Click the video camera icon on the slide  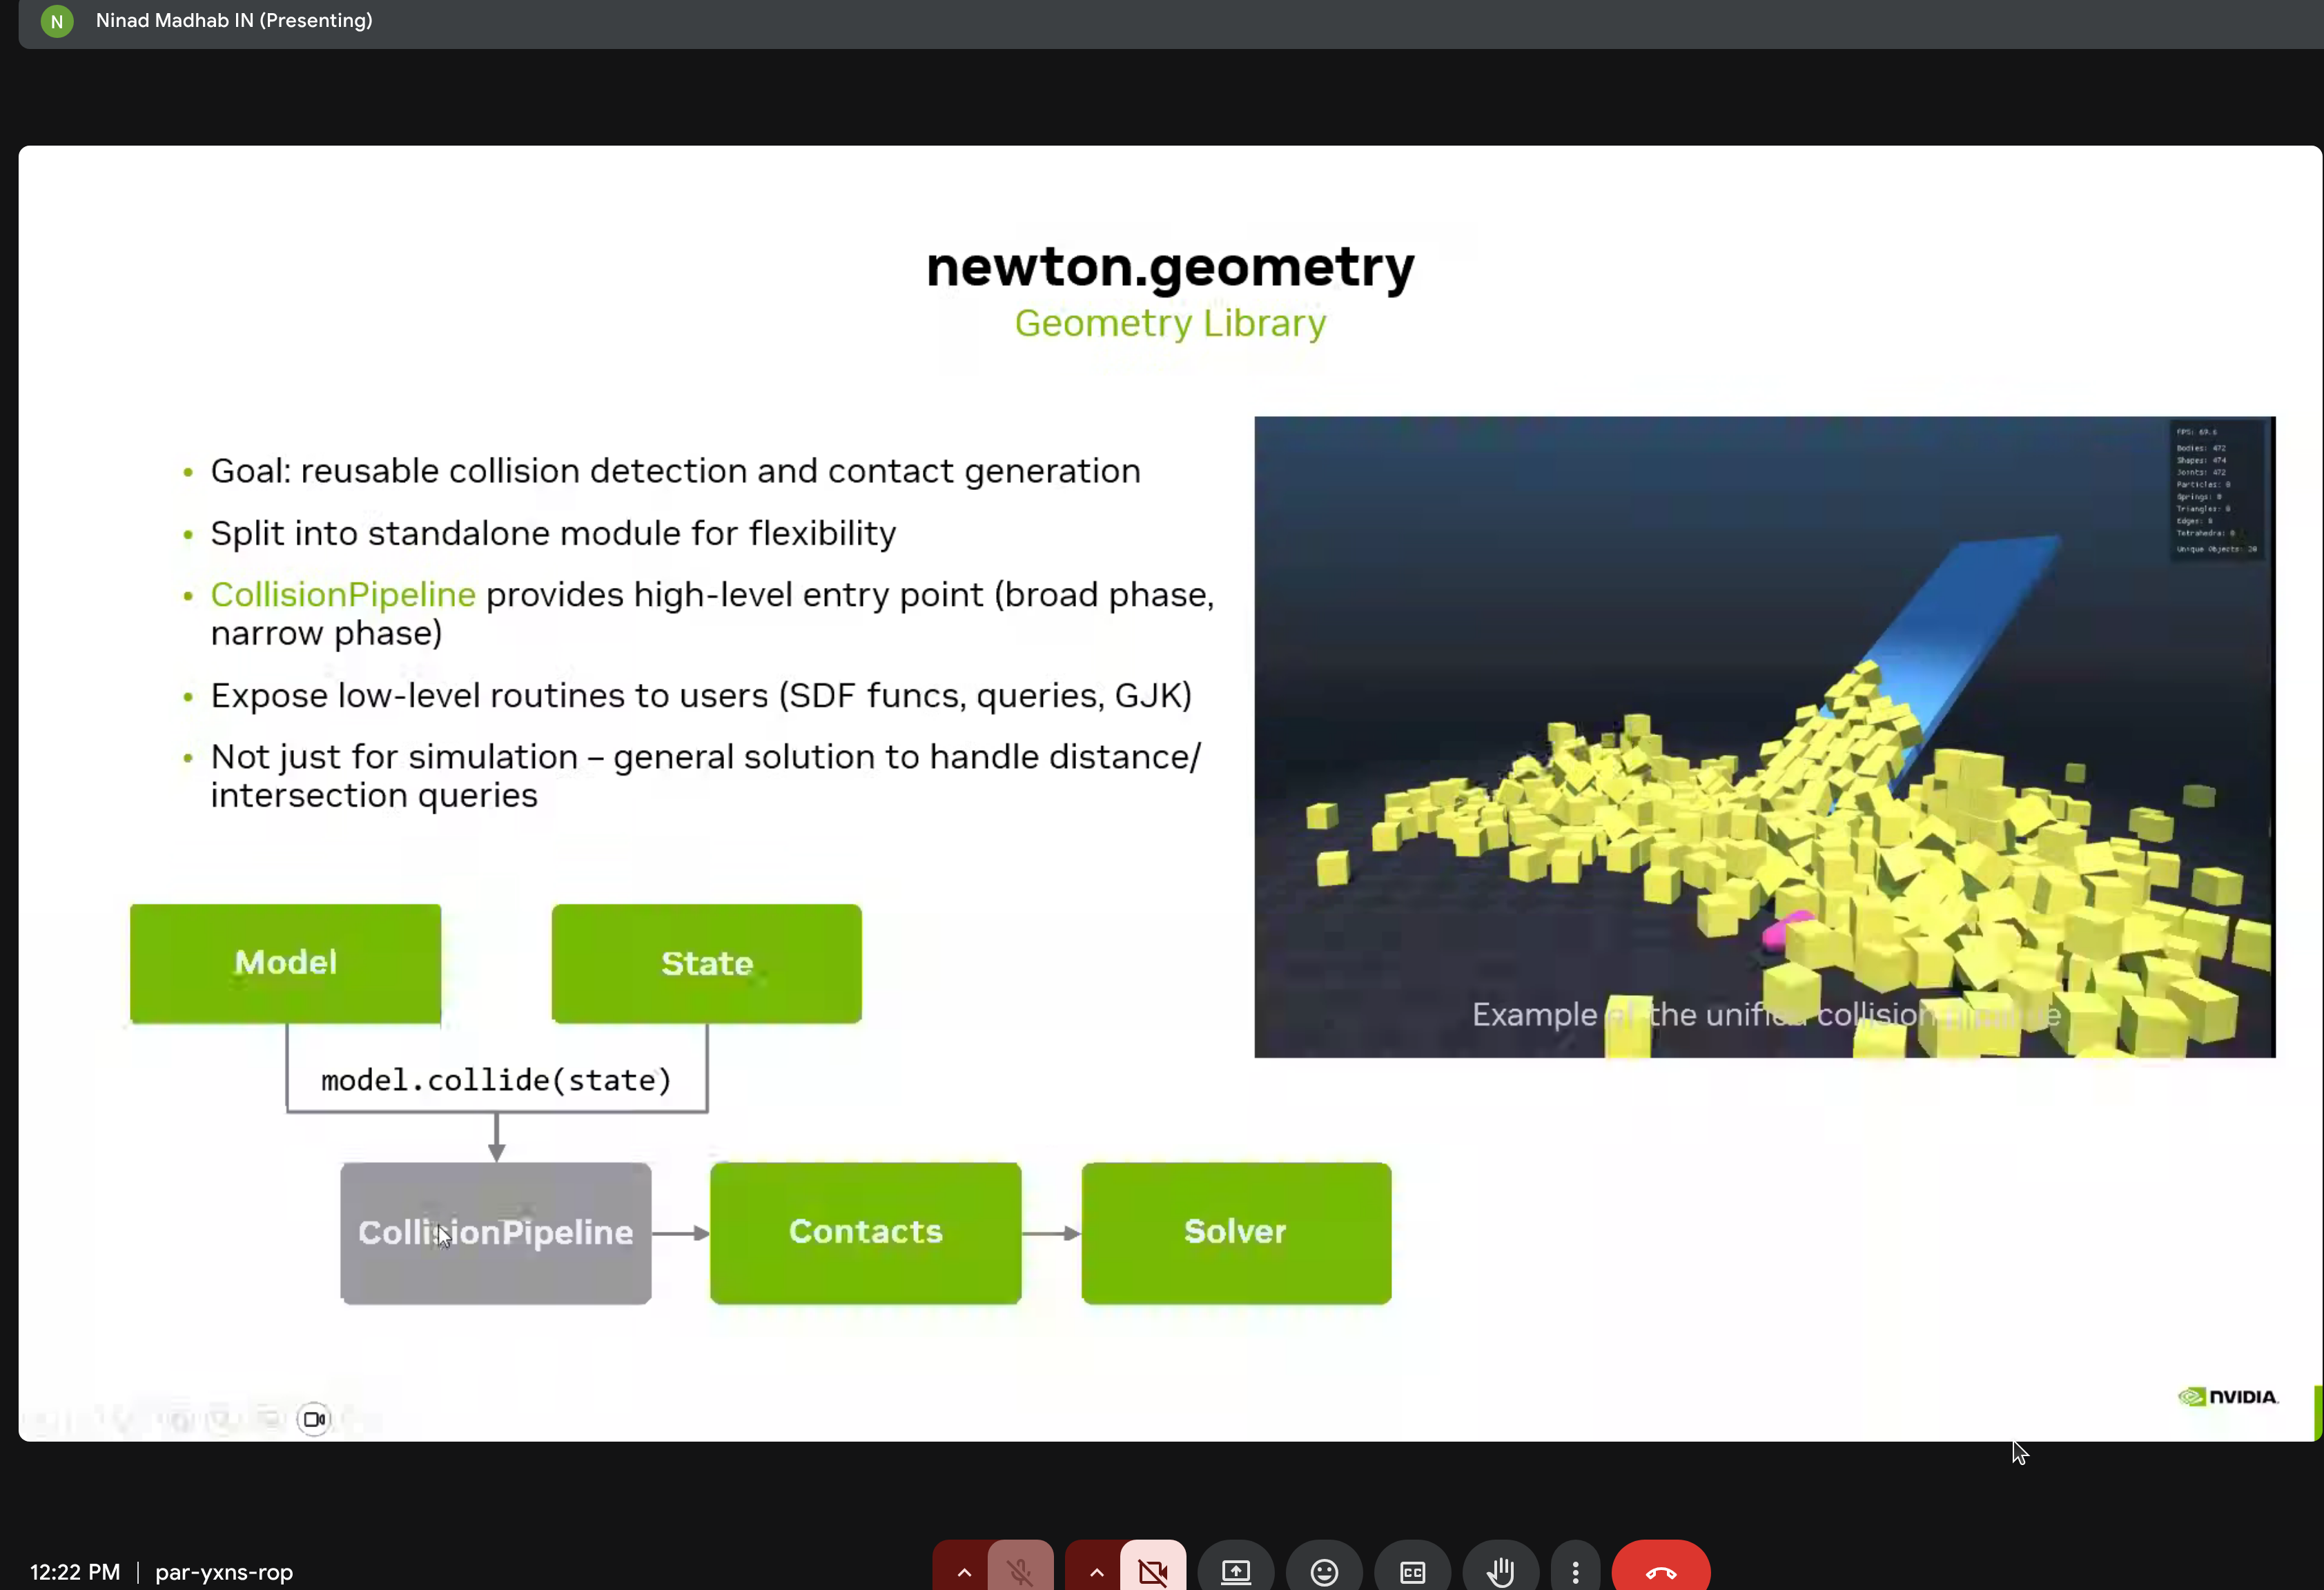314,1418
